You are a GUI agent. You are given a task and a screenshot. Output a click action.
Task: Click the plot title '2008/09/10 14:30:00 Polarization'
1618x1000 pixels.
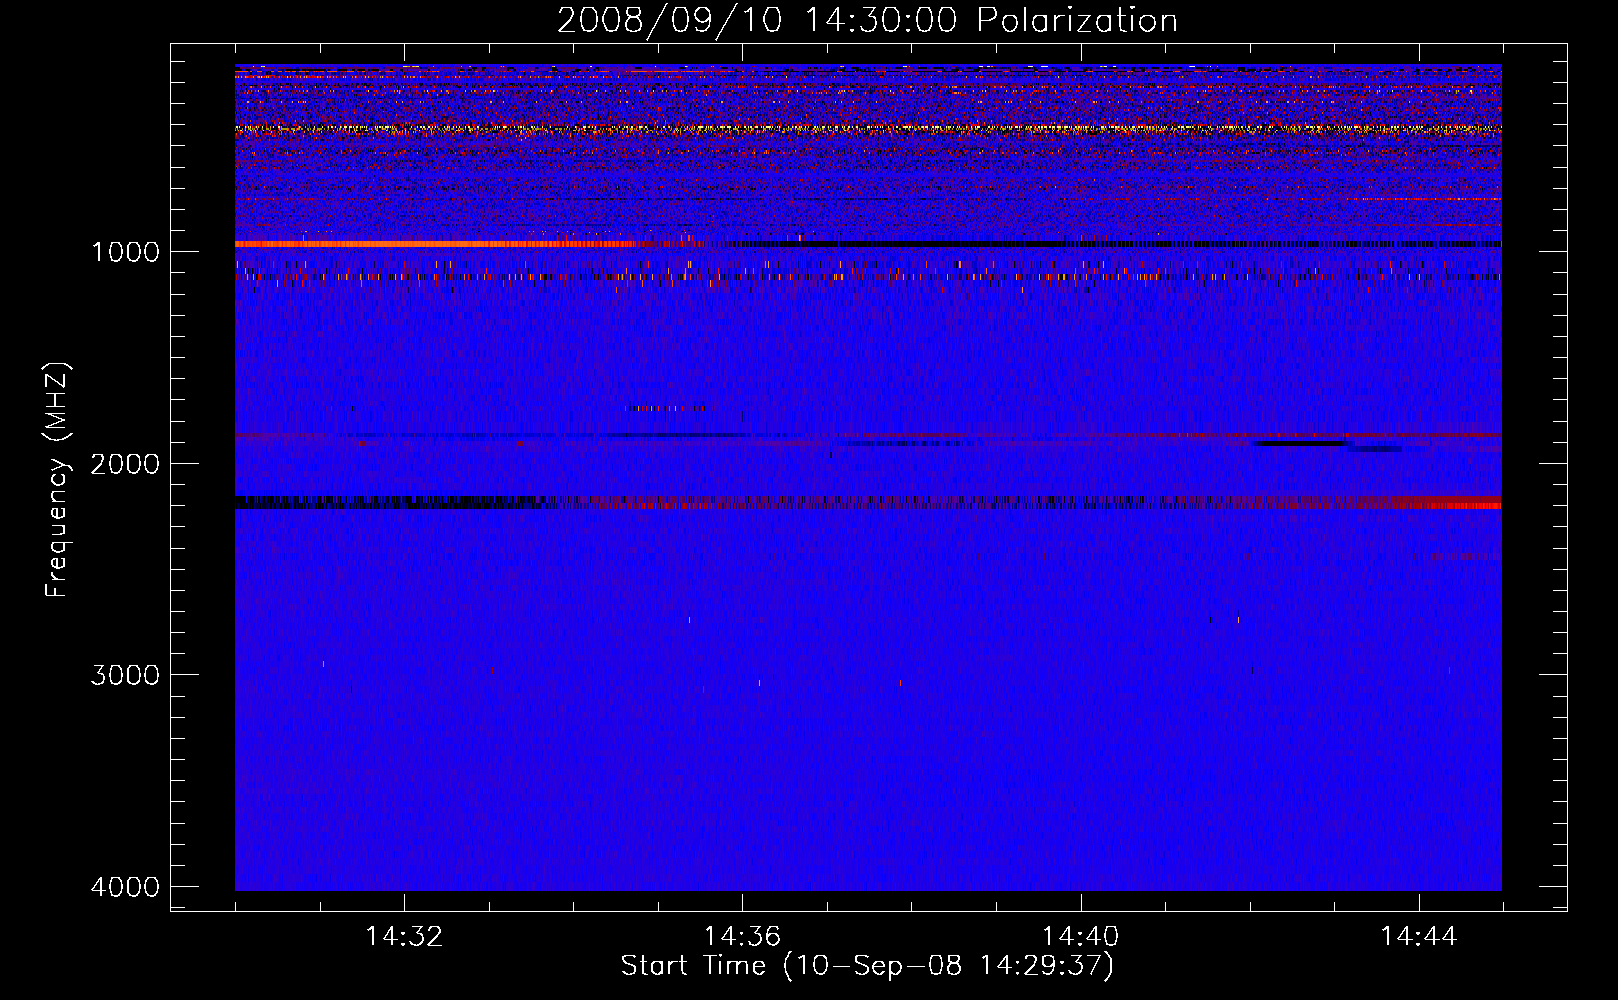pyautogui.click(x=867, y=20)
